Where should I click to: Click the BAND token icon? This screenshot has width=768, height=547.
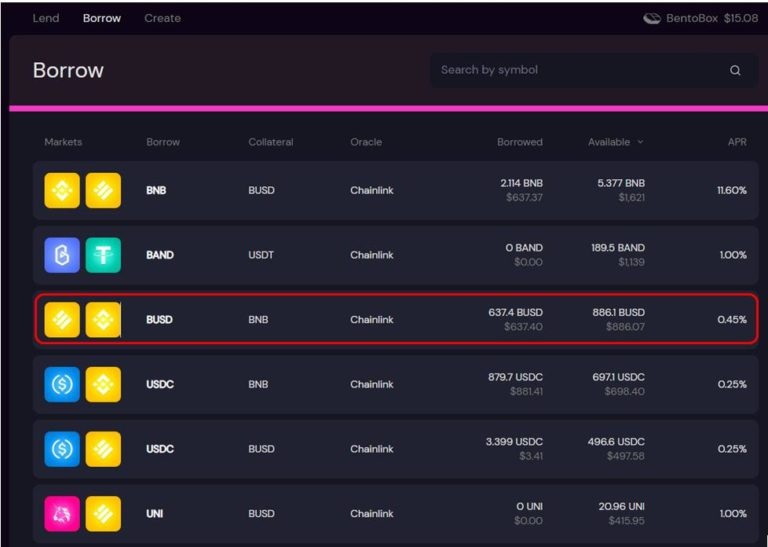click(x=62, y=255)
